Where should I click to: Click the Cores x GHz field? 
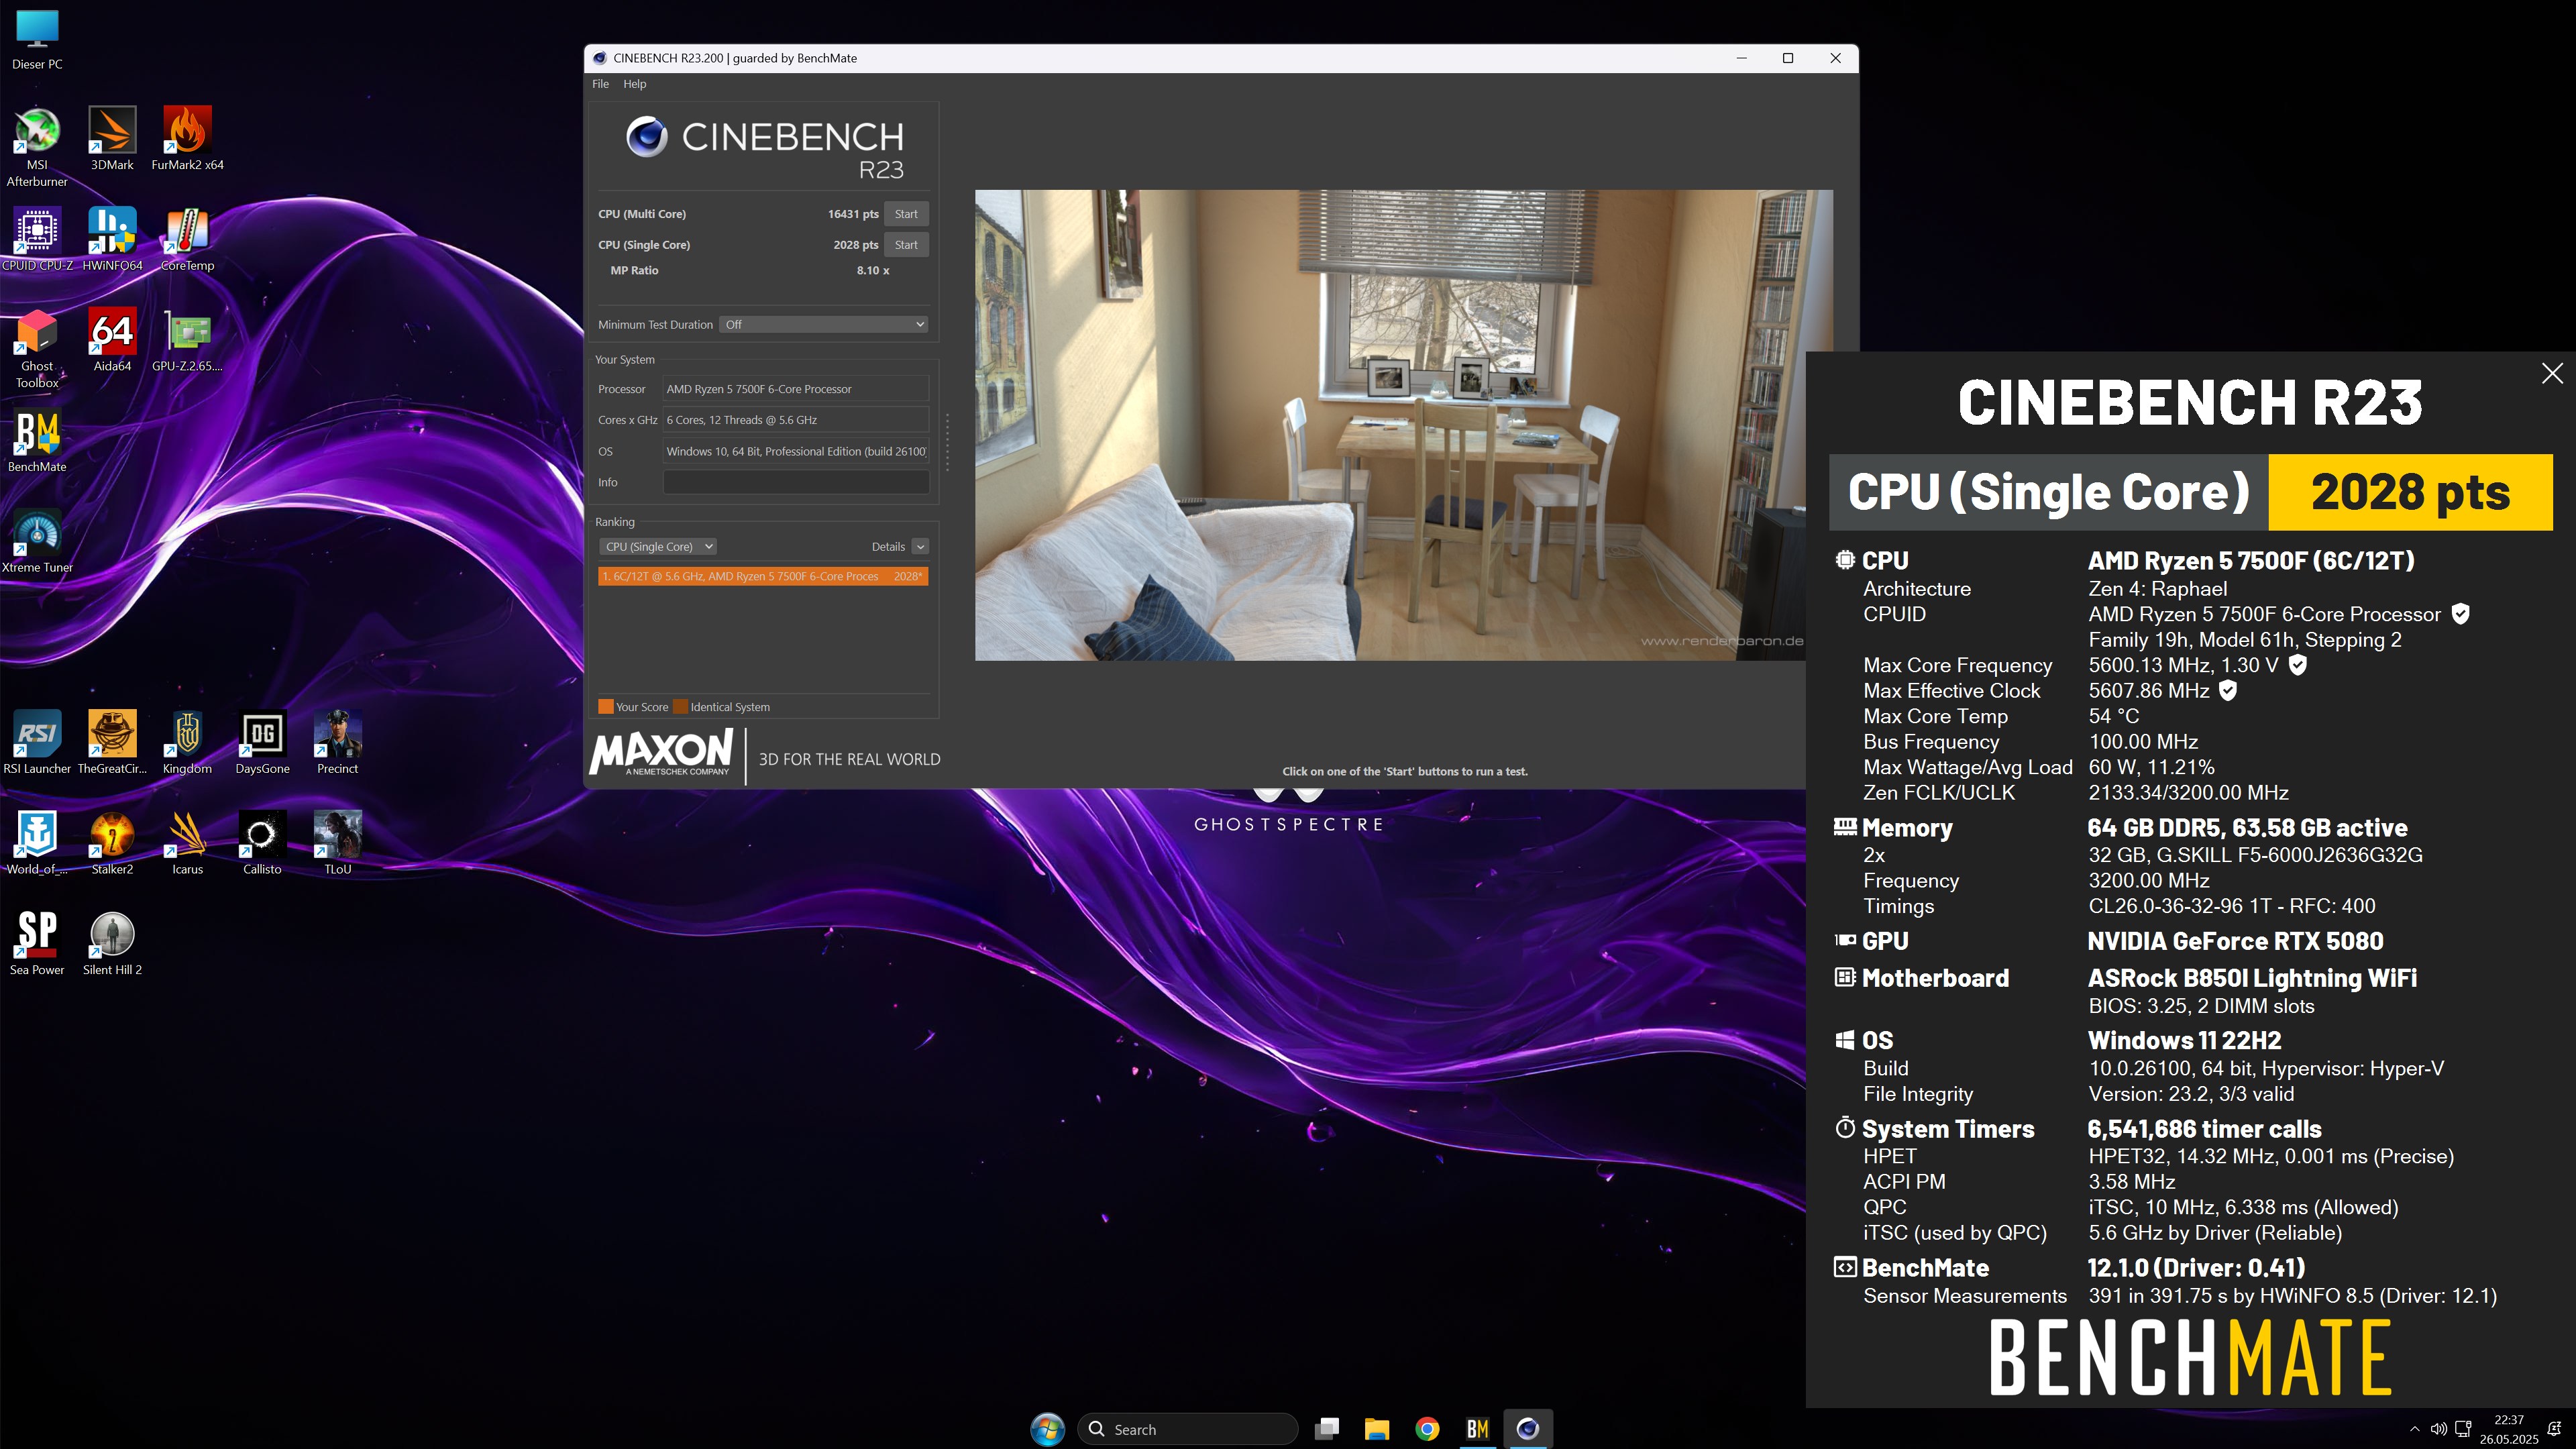[x=796, y=420]
